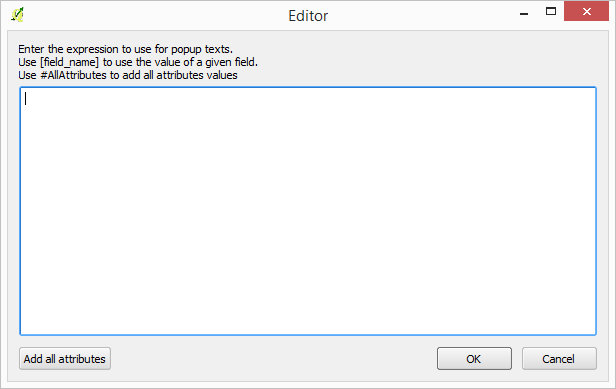This screenshot has height=389, width=616.
Task: Minimize the Editor dialog window
Action: pos(524,13)
